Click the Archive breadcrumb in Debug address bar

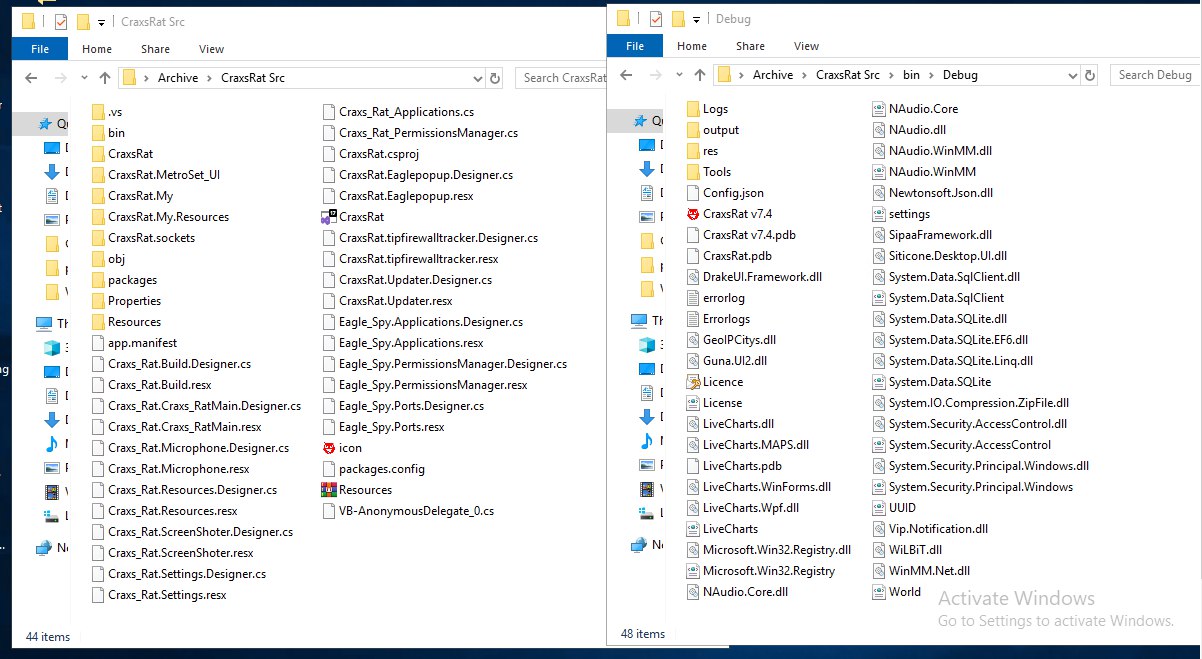pyautogui.click(x=772, y=75)
